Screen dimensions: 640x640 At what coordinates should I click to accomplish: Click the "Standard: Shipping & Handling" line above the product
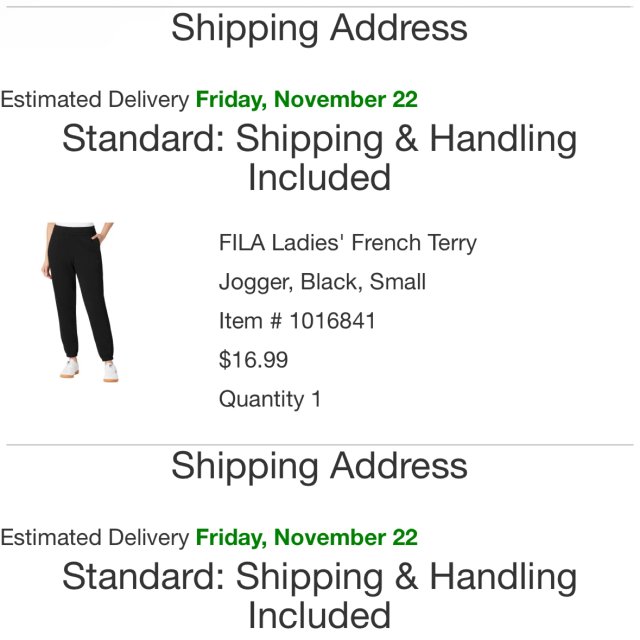pos(319,139)
